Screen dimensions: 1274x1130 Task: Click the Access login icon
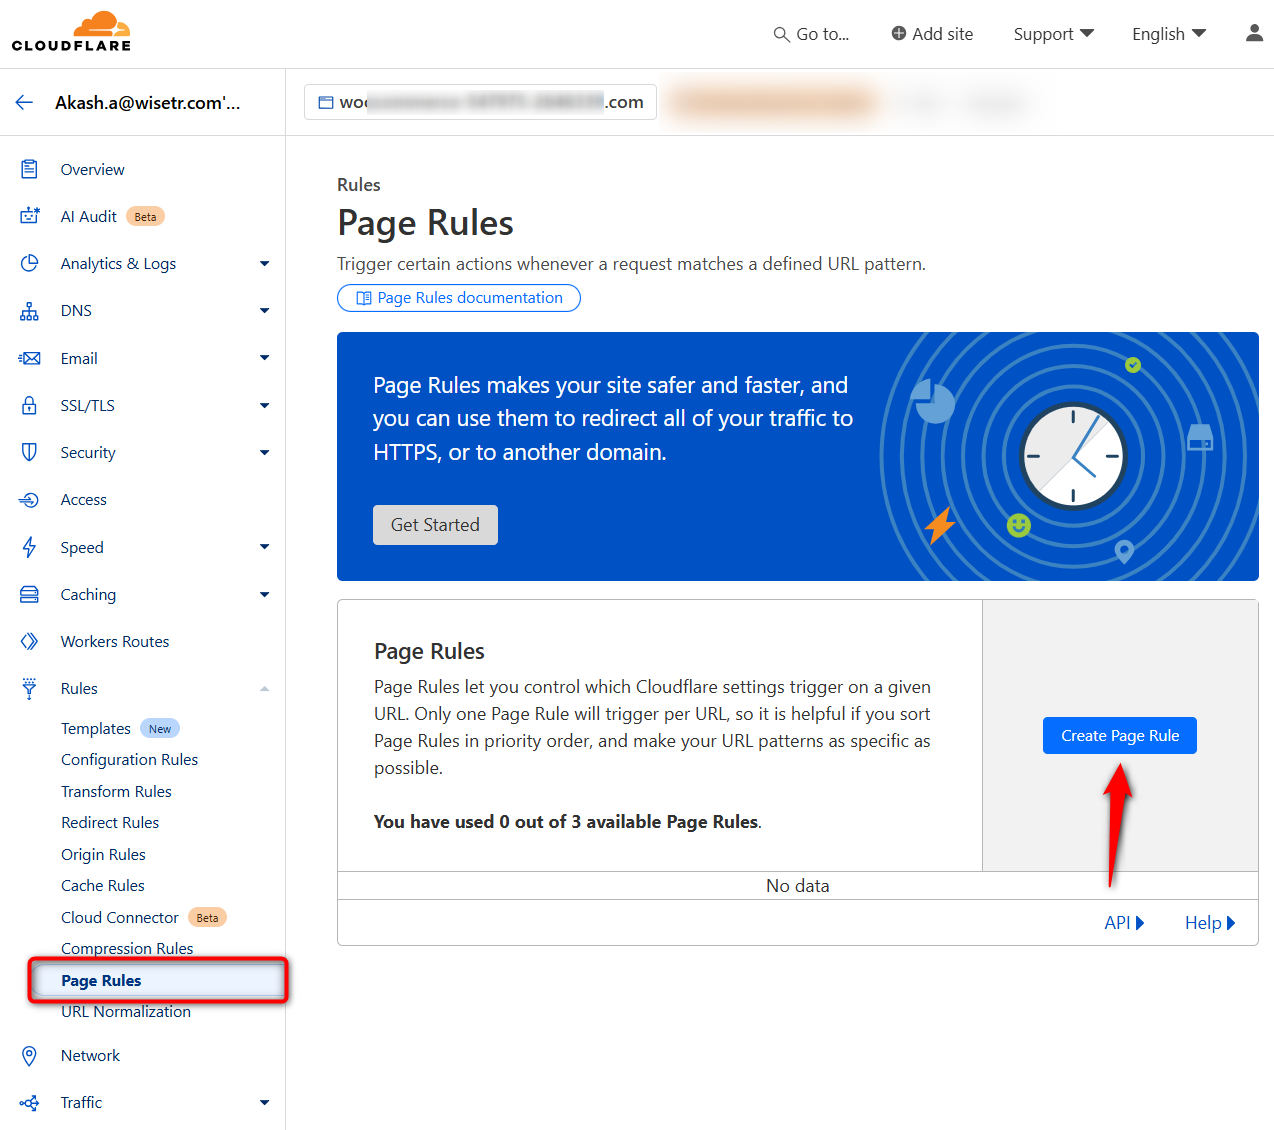[x=30, y=500]
